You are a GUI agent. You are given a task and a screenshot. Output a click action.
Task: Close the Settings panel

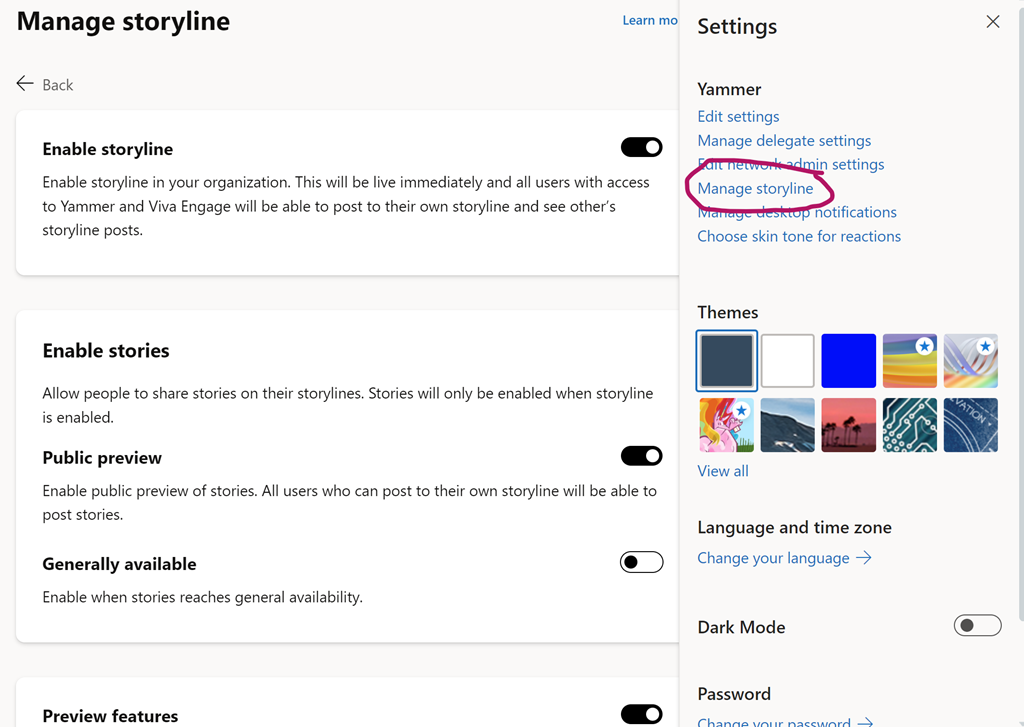pyautogui.click(x=992, y=22)
